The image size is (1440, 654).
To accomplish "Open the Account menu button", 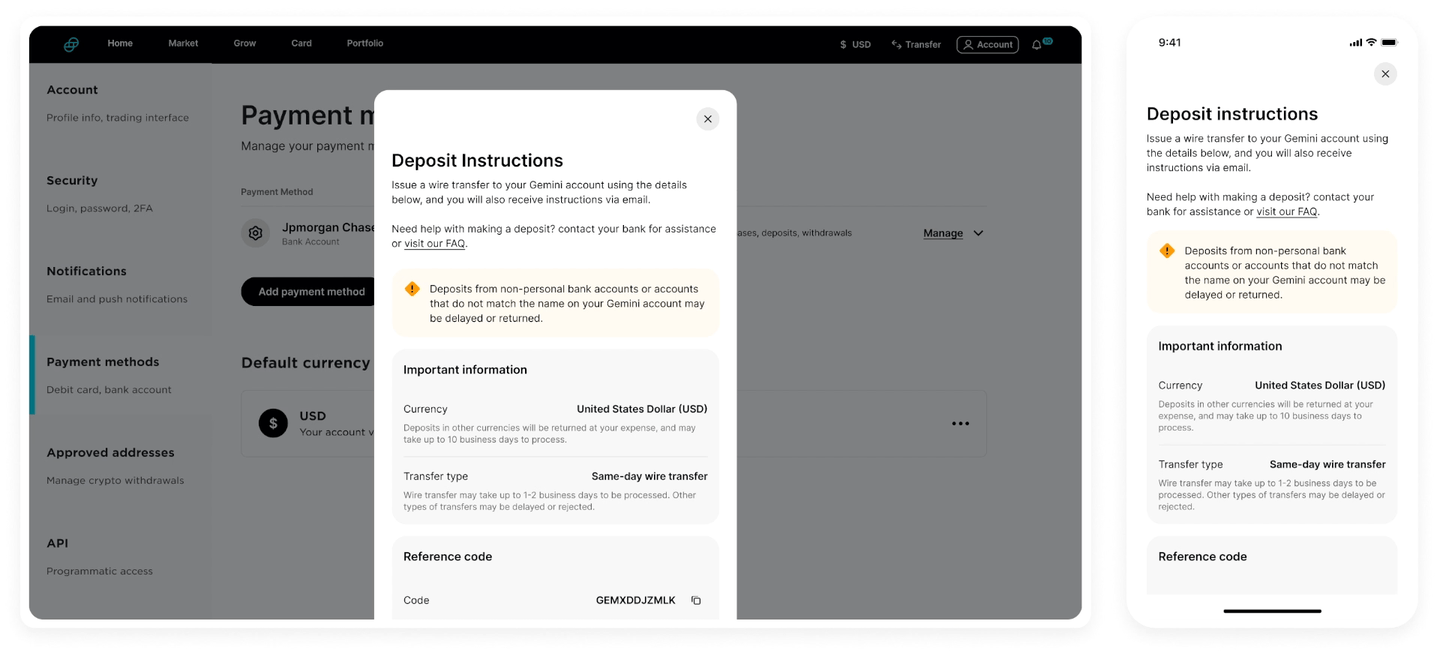I will (x=987, y=45).
